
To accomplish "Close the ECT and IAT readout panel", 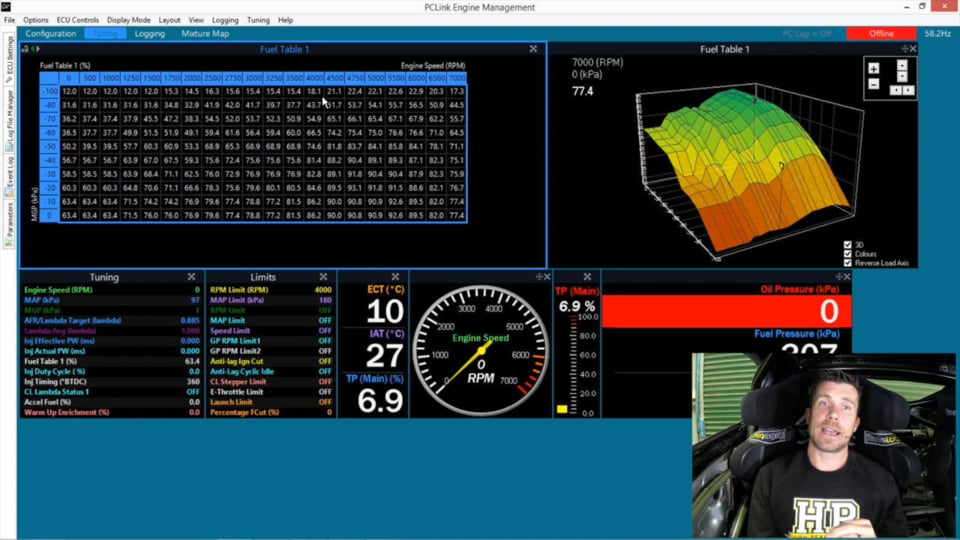I will [x=396, y=277].
